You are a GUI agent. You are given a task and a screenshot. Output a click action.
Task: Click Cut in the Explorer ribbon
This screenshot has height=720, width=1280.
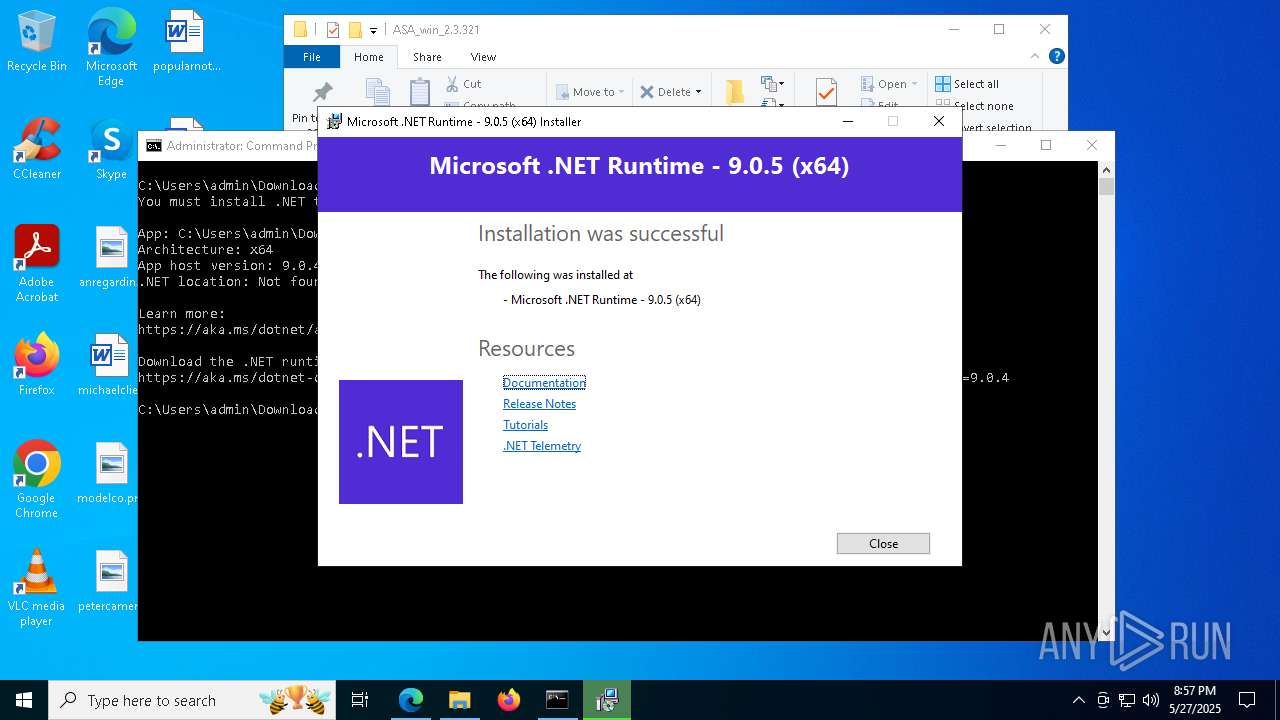point(464,84)
